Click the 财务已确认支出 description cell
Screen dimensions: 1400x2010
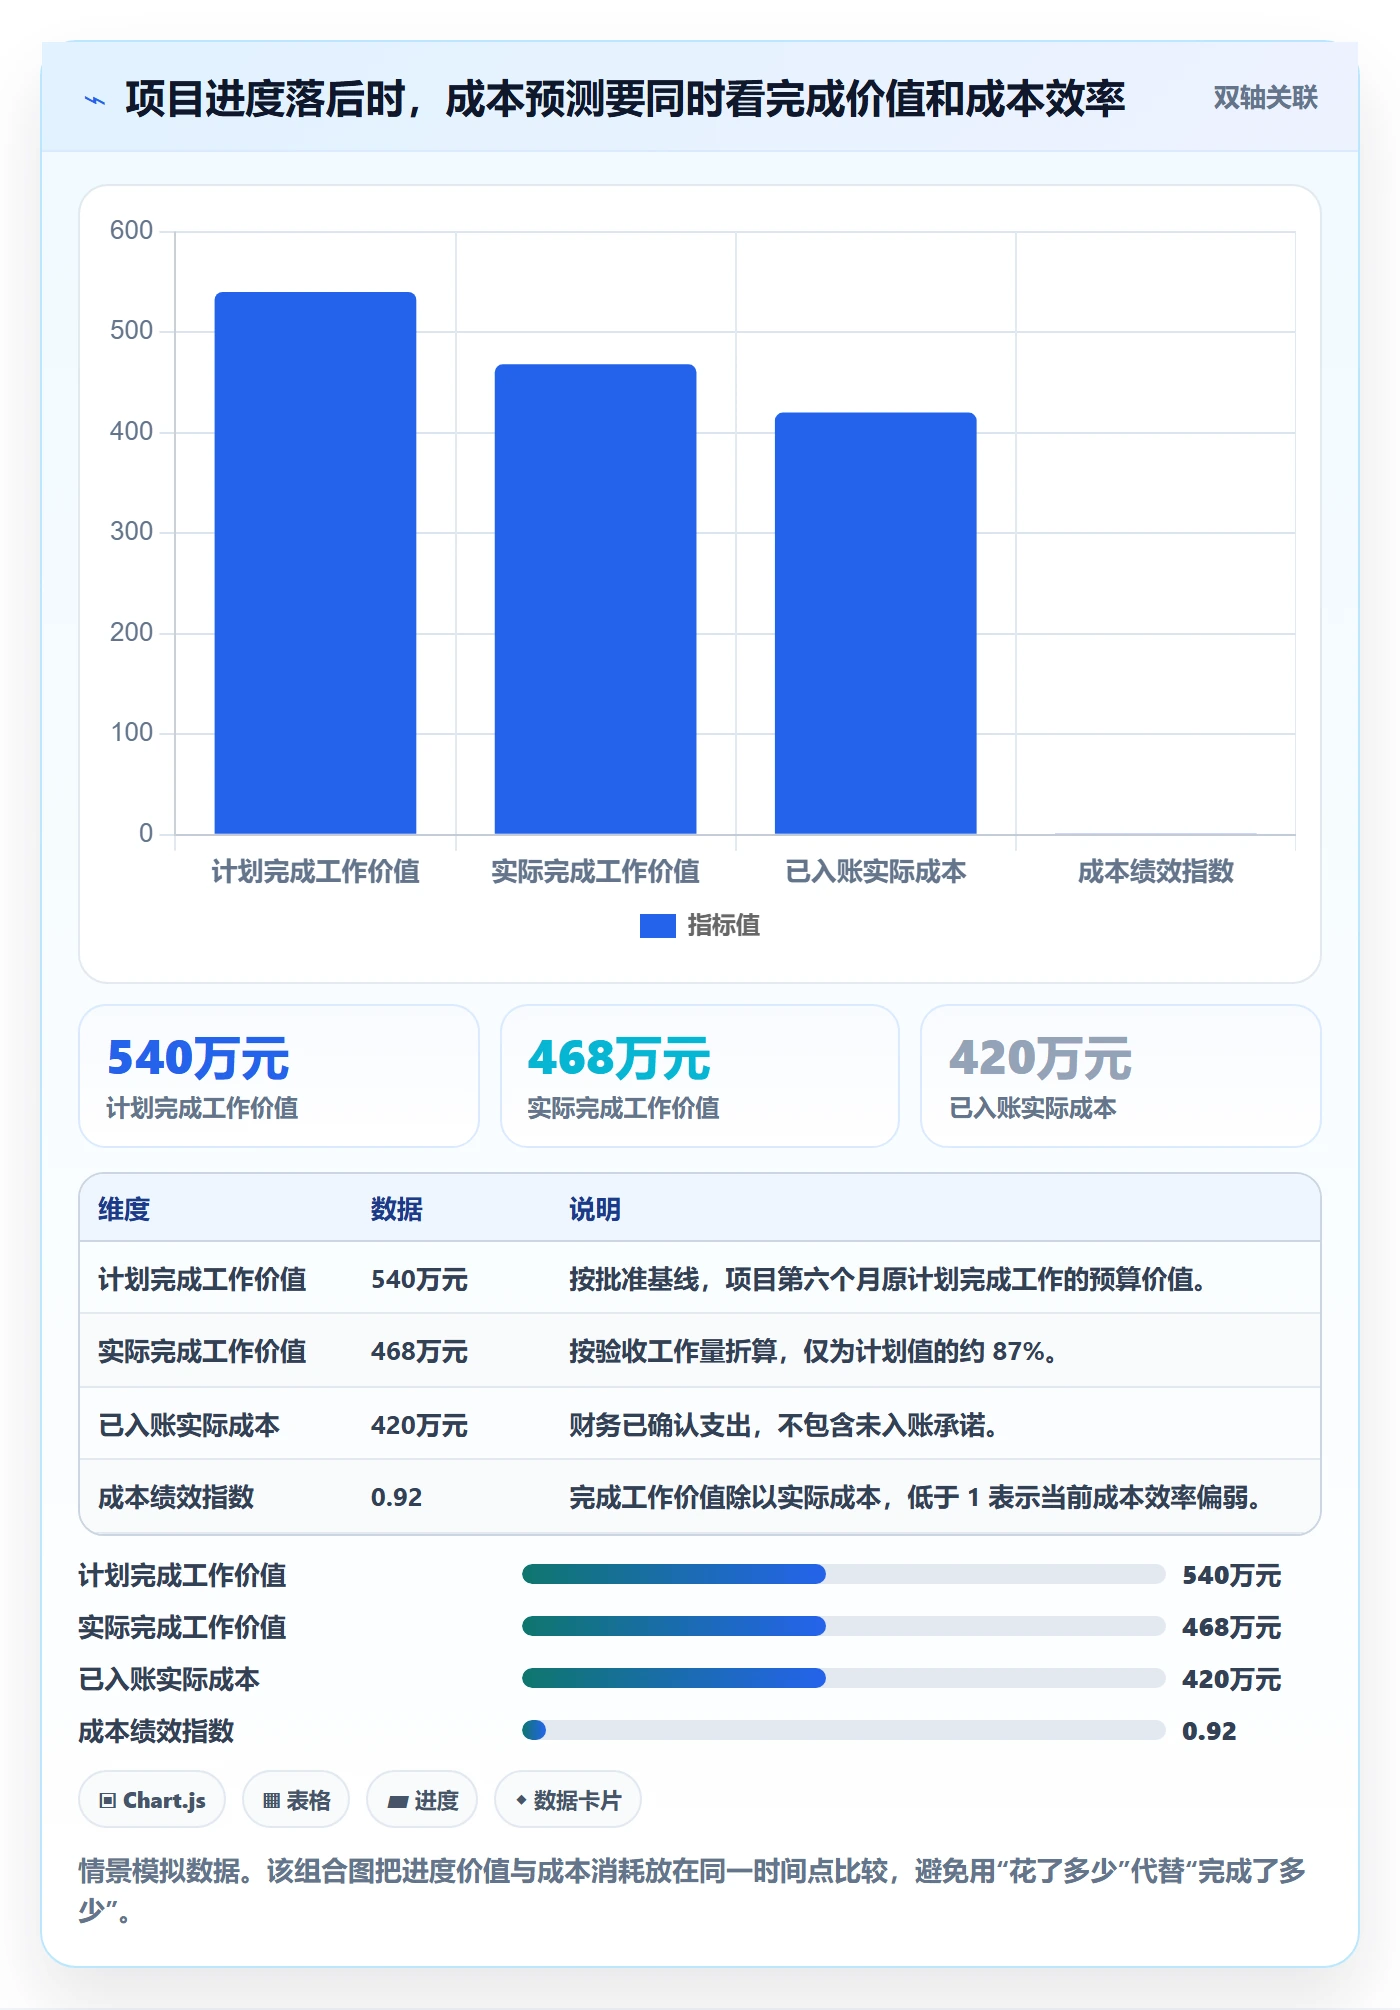point(784,1425)
